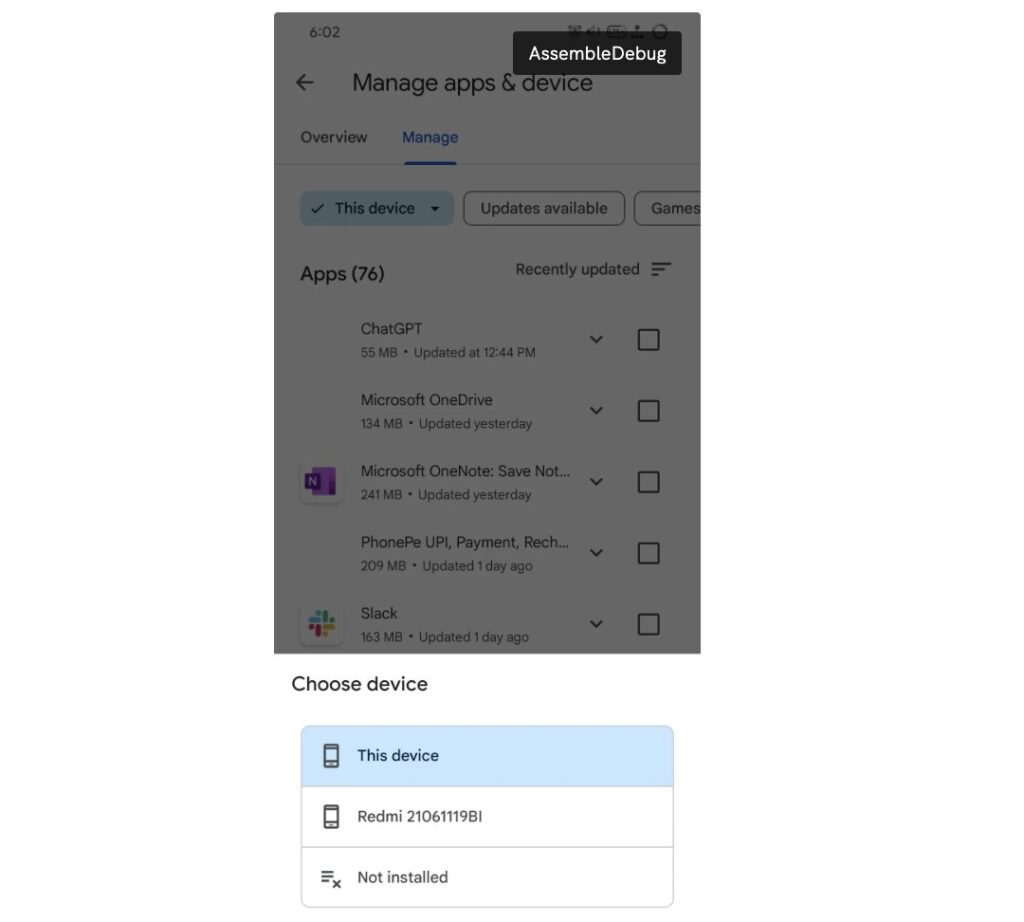1024x922 pixels.
Task: Open the Overview tab
Action: point(334,137)
